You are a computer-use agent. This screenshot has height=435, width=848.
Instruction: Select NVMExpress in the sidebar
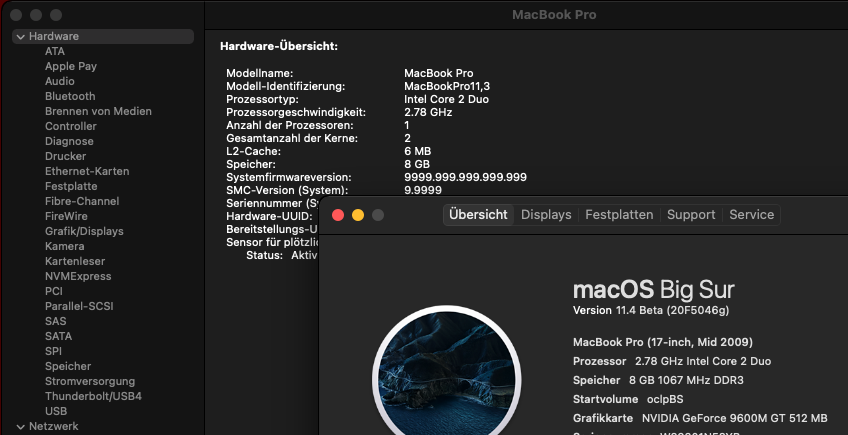click(78, 276)
